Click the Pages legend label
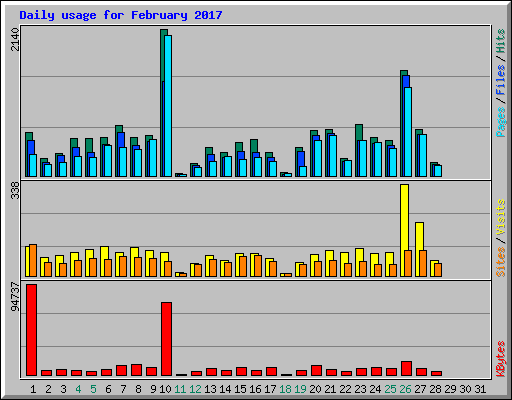Image resolution: width=512 pixels, height=400 pixels. (500, 122)
